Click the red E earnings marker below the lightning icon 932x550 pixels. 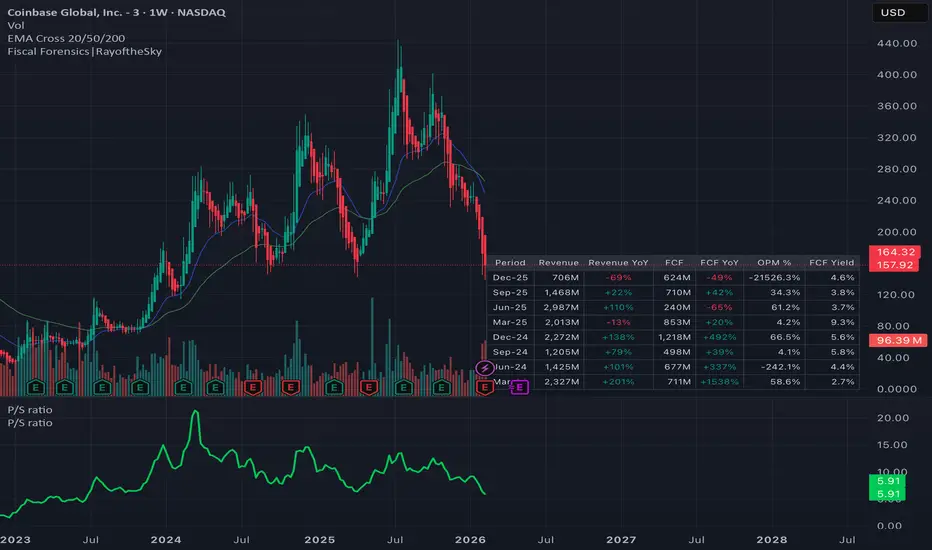tap(484, 388)
